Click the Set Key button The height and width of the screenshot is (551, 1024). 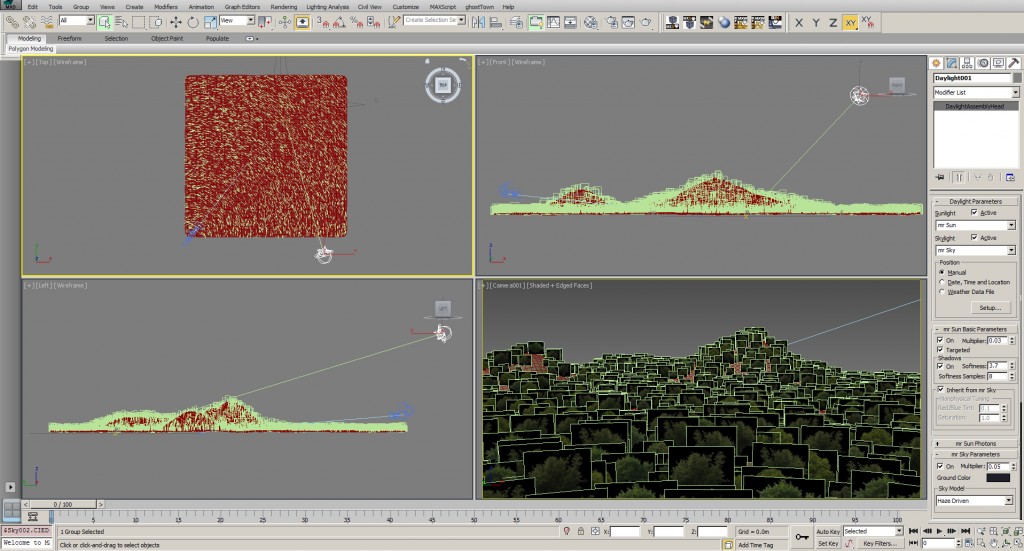[x=827, y=543]
